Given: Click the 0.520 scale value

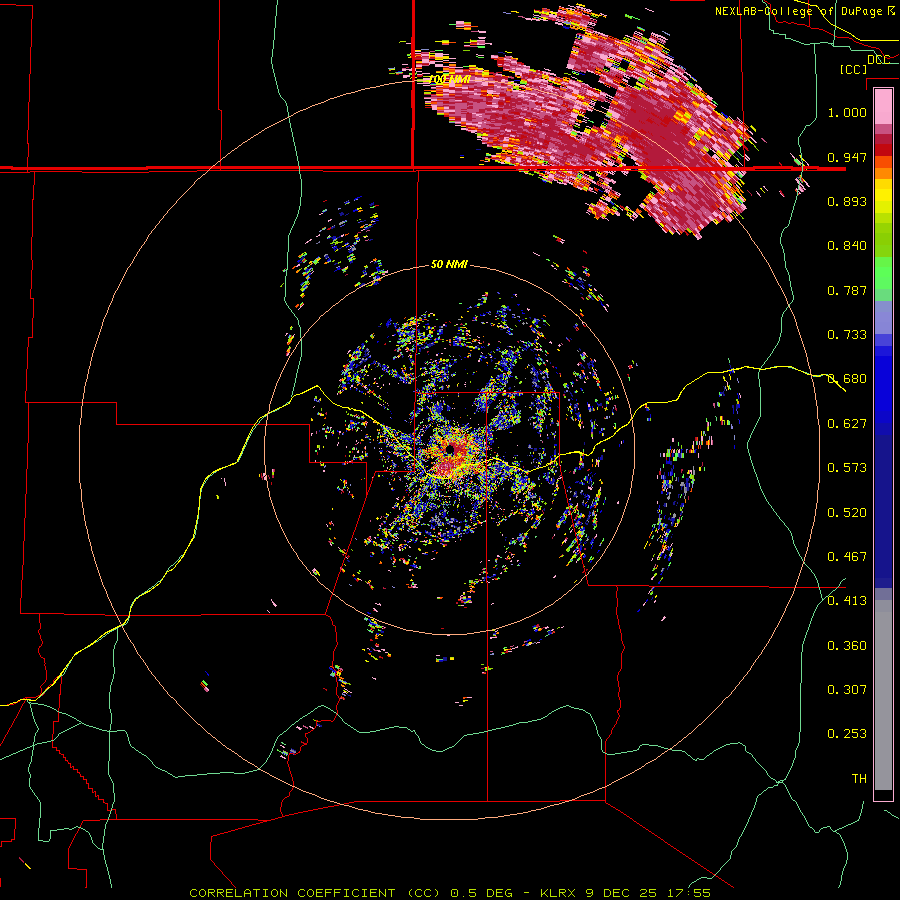Looking at the screenshot, I should pyautogui.click(x=847, y=513).
